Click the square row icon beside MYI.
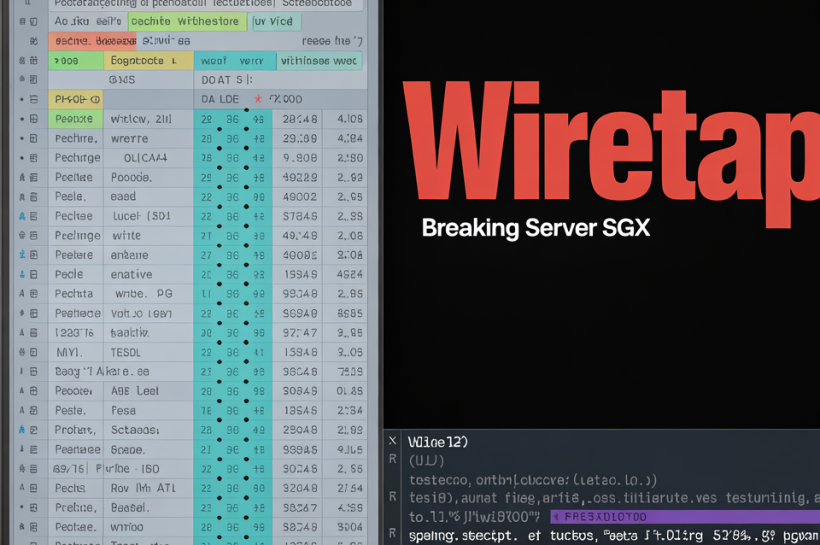 click(33, 352)
